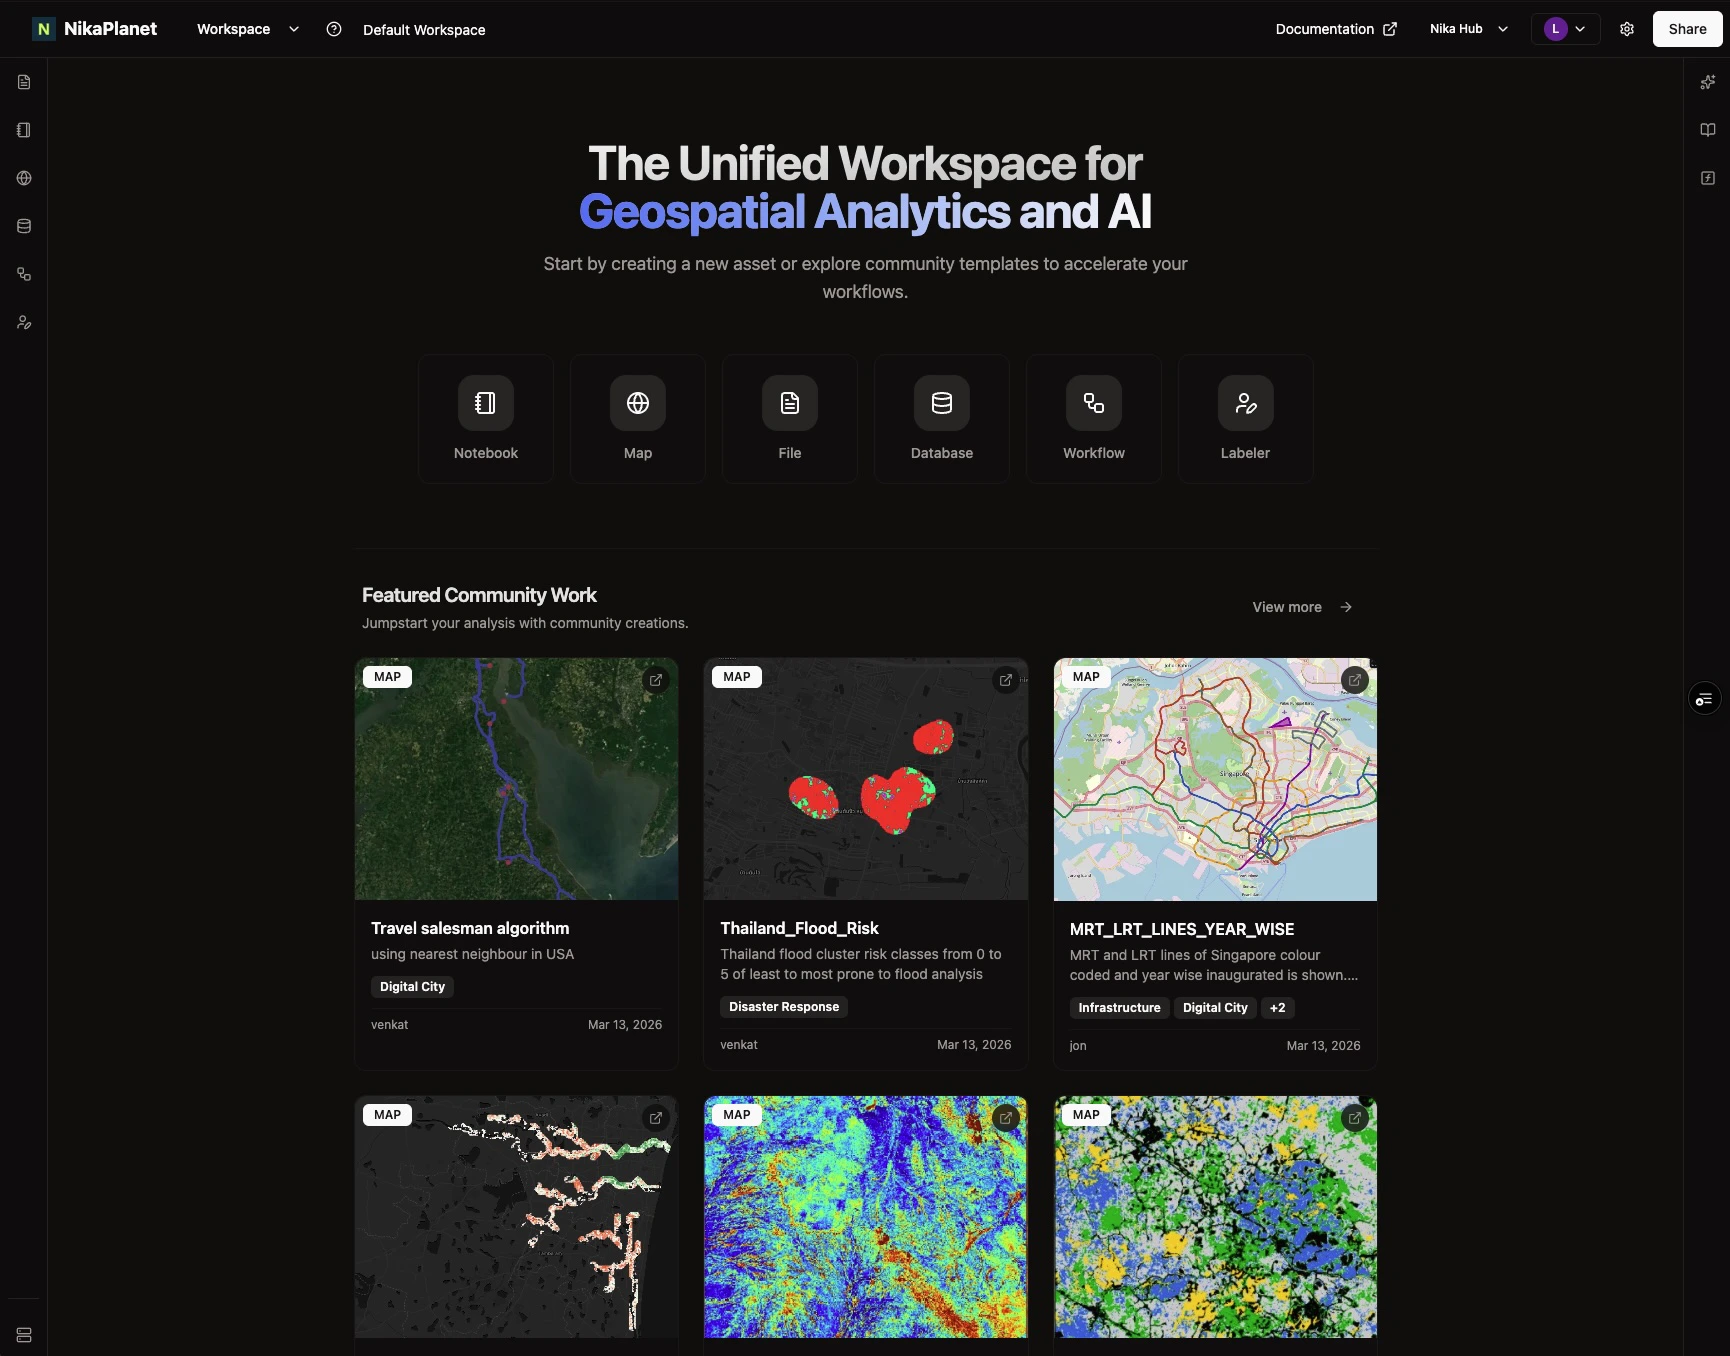
Task: Open the Thailand_Flood_Risk map thumbnail
Action: click(865, 780)
